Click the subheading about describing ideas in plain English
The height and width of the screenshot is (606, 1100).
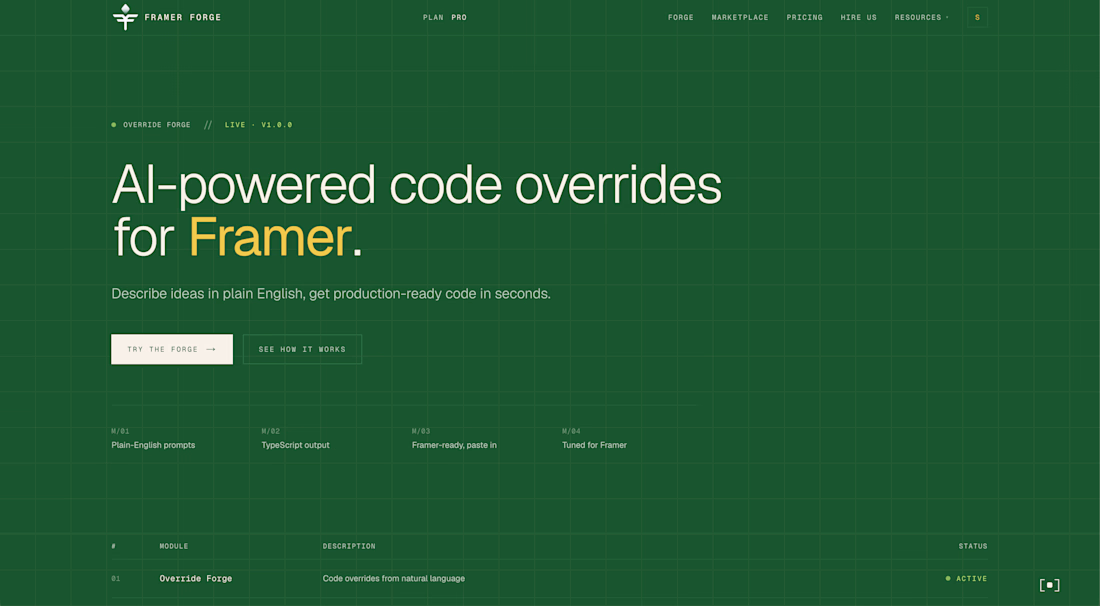[x=331, y=294]
